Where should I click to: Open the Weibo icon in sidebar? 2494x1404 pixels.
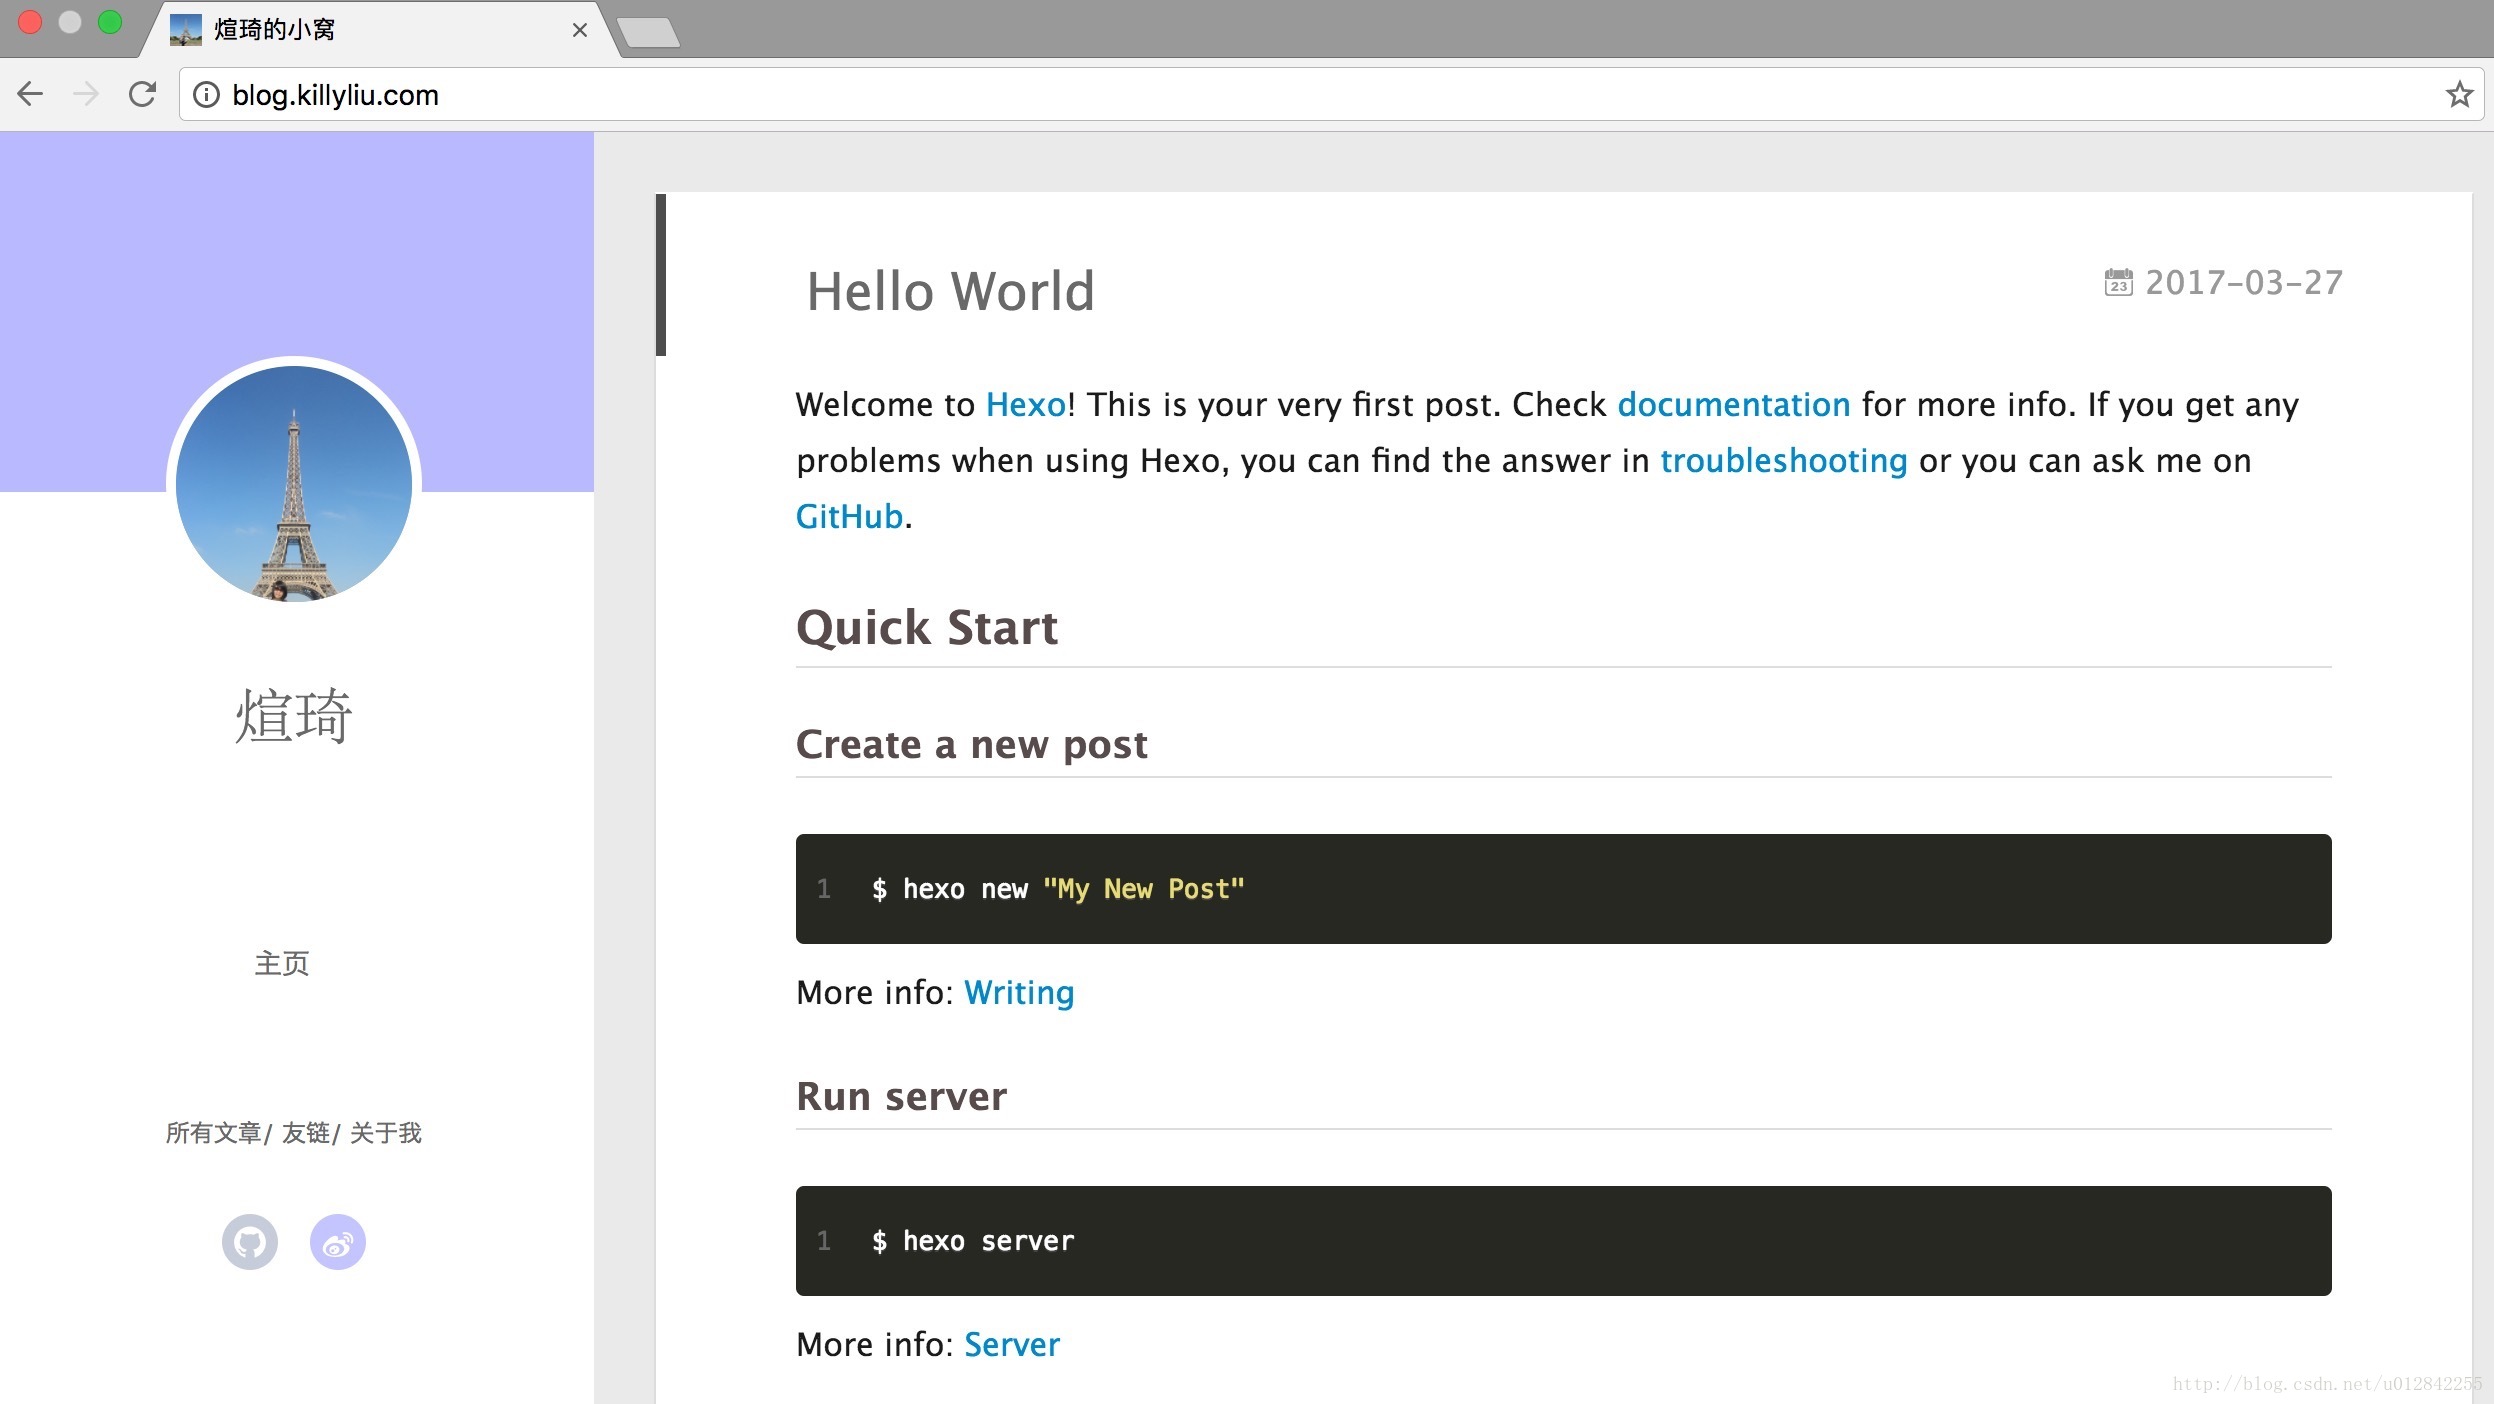click(338, 1242)
